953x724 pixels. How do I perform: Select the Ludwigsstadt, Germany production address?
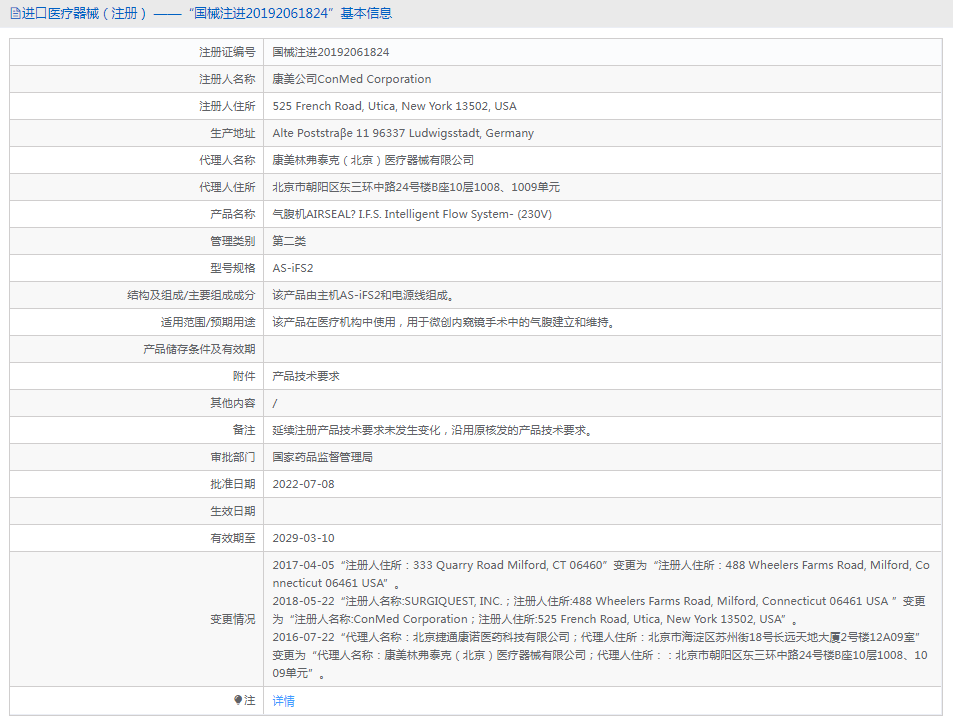pyautogui.click(x=403, y=133)
